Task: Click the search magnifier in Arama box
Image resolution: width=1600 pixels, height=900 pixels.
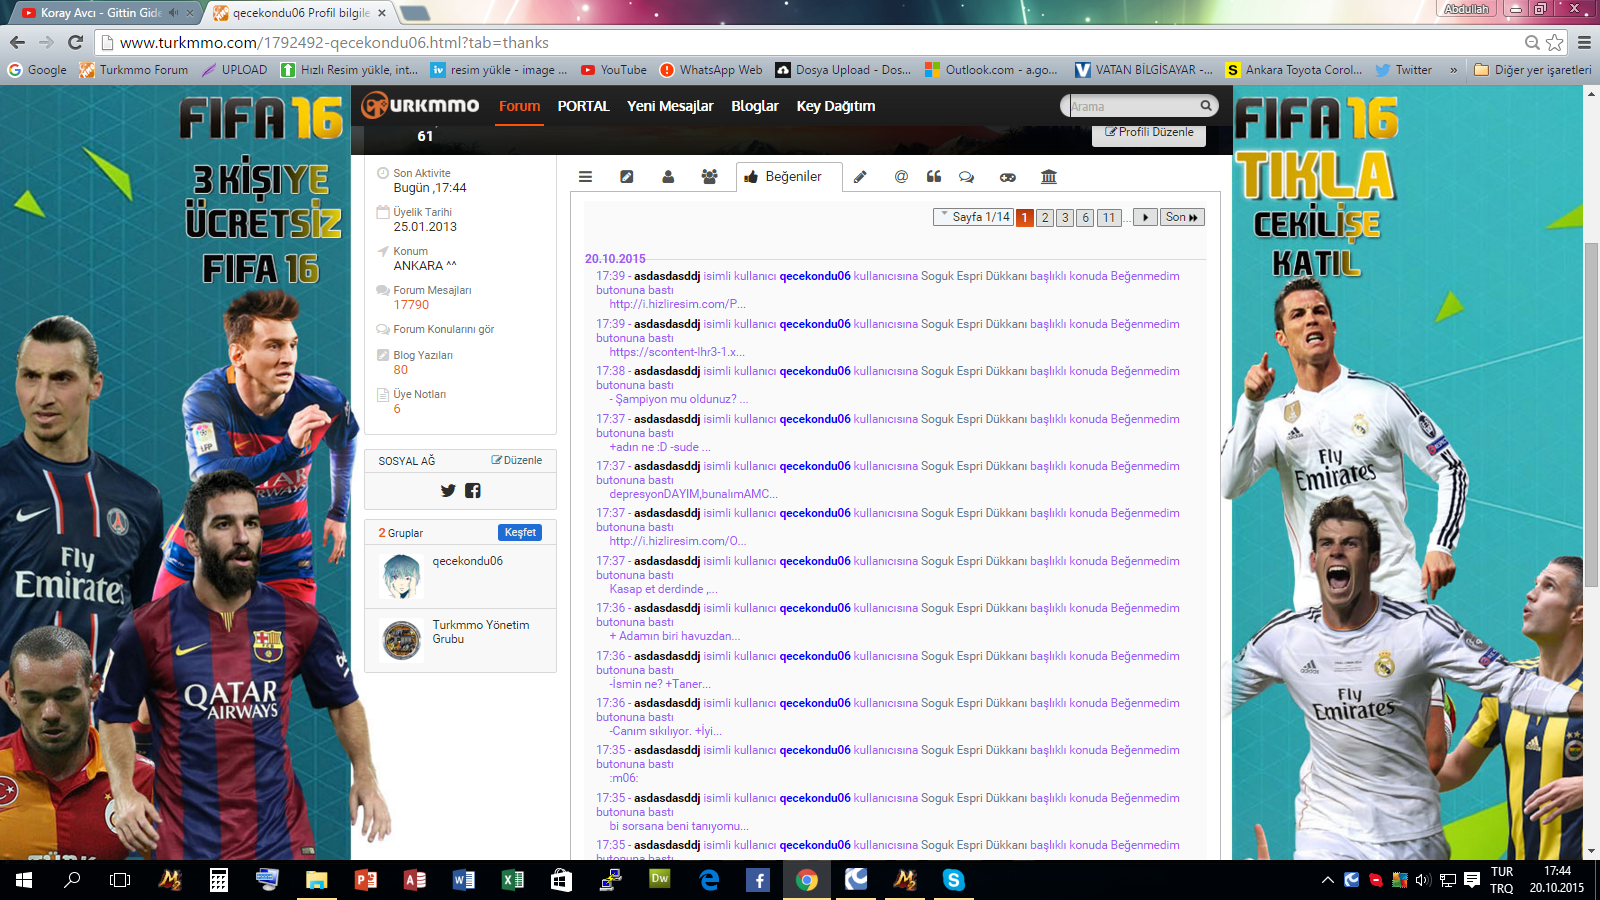Action: click(x=1206, y=106)
